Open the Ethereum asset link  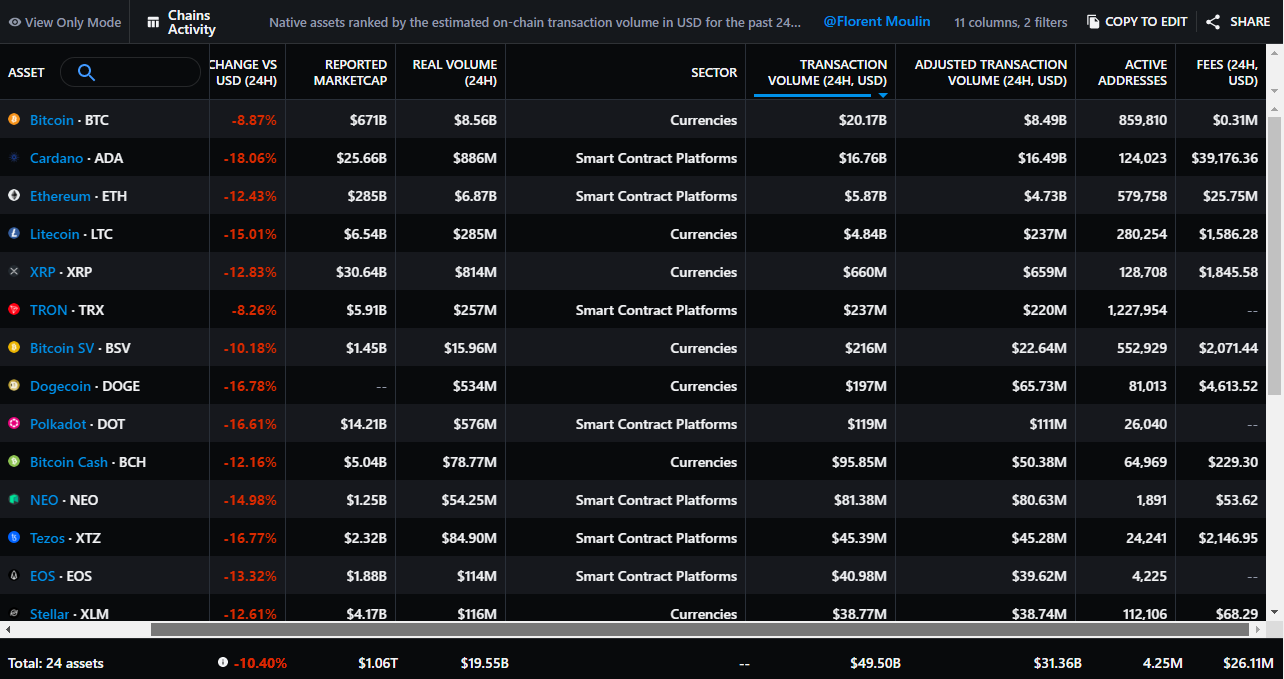[60, 196]
